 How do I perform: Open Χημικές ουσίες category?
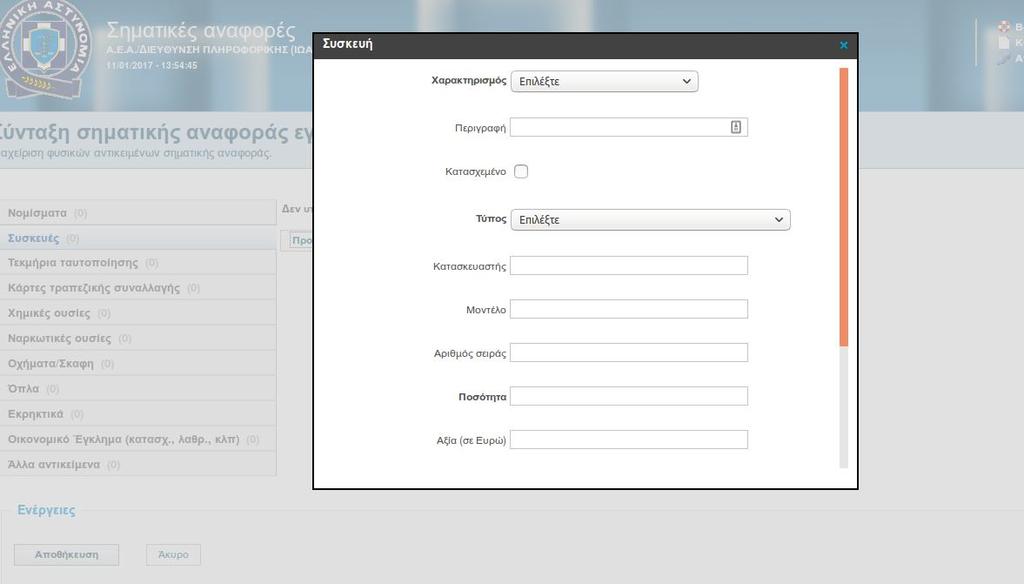tap(138, 313)
